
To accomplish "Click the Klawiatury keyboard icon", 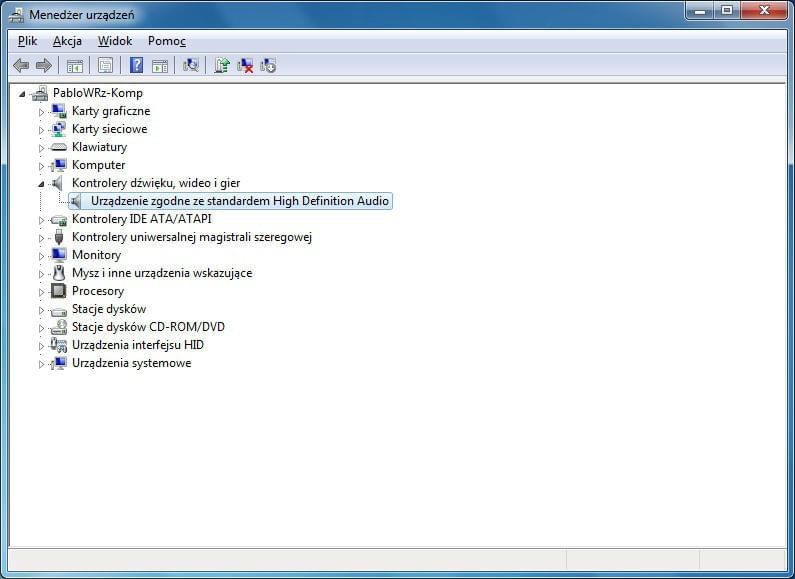I will [x=59, y=147].
